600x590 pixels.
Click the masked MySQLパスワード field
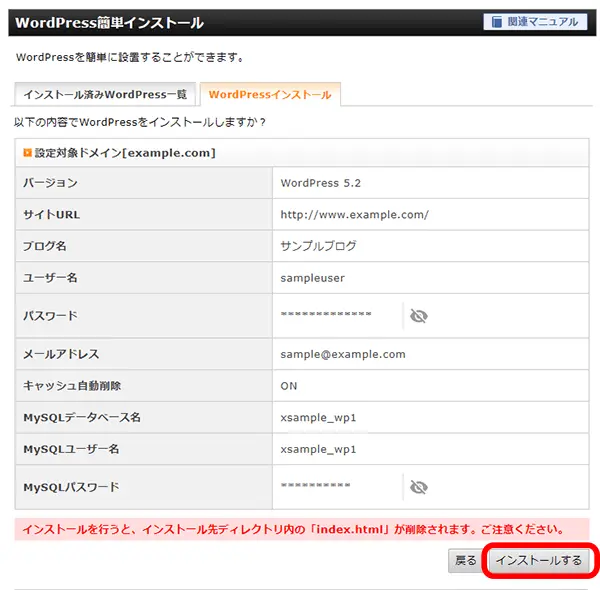coord(315,487)
